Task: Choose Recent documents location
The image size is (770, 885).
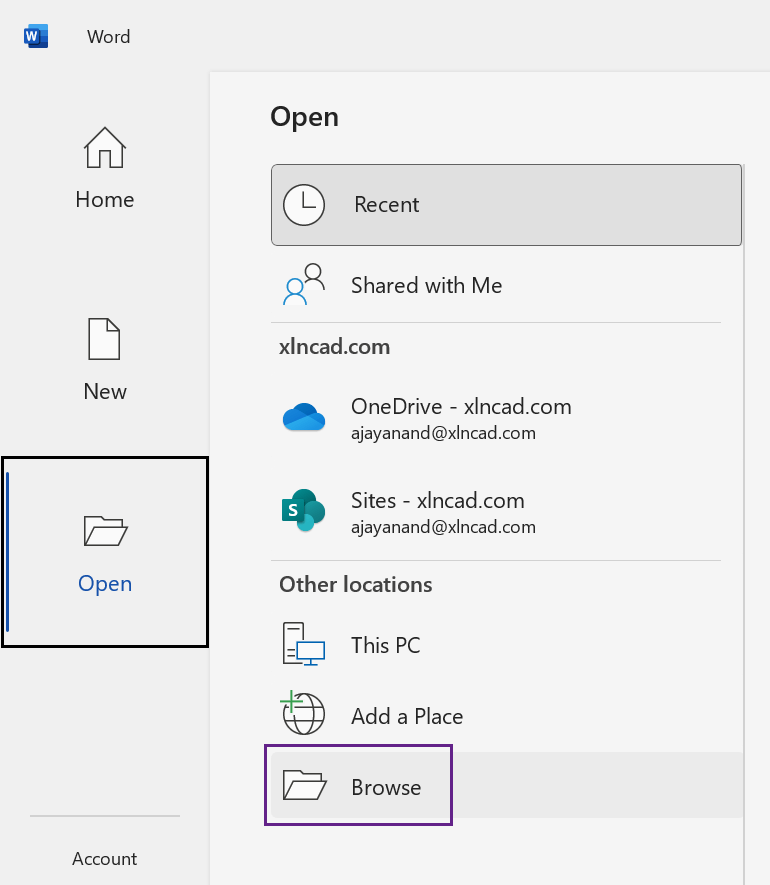Action: point(506,205)
